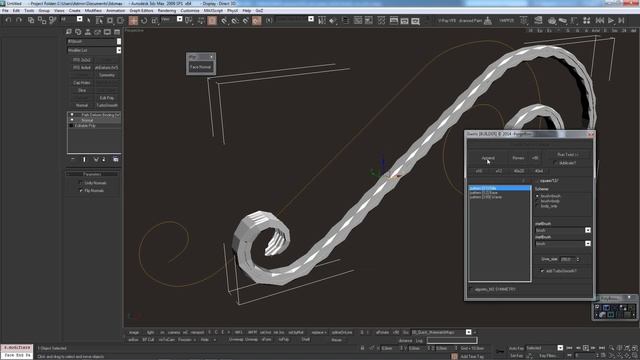Click the Pin Stack icon below modifier stack
The height and width of the screenshot is (360, 640).
pos(73,159)
